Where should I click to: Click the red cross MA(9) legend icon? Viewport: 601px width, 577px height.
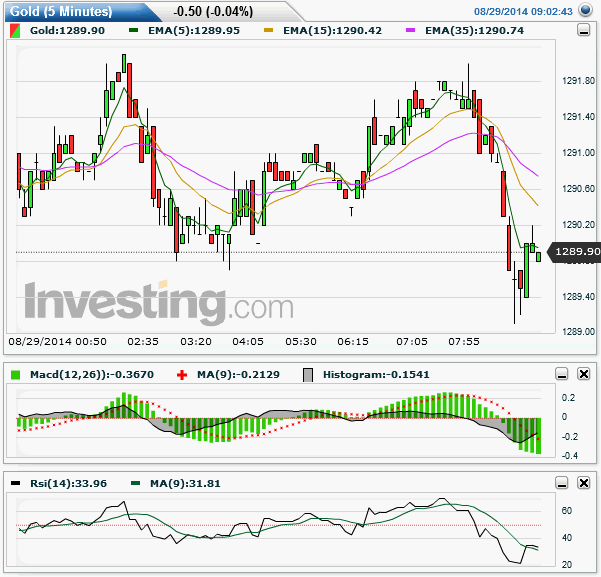(x=182, y=375)
